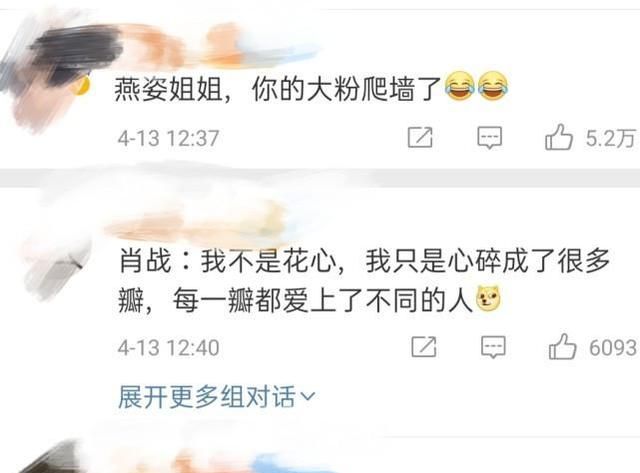The image size is (640, 473).
Task: Like the comment with 6093 likes
Action: [x=562, y=346]
